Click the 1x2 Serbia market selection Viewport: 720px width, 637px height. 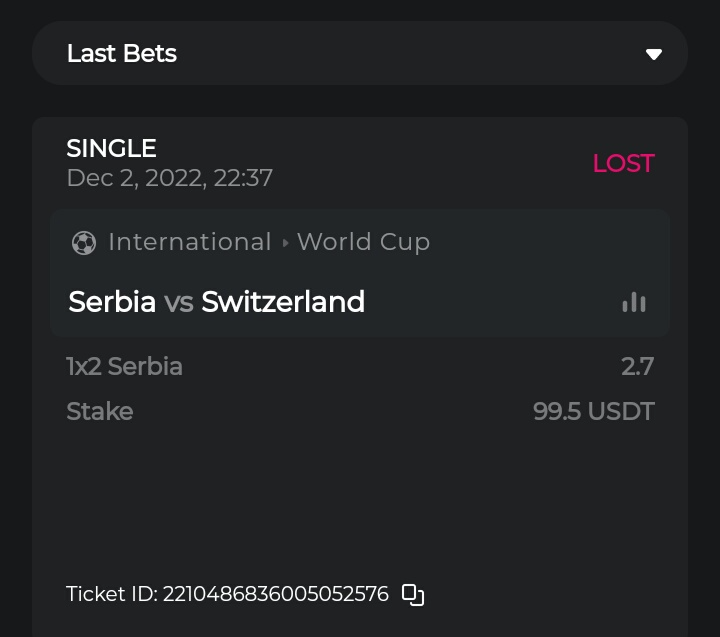coord(124,367)
